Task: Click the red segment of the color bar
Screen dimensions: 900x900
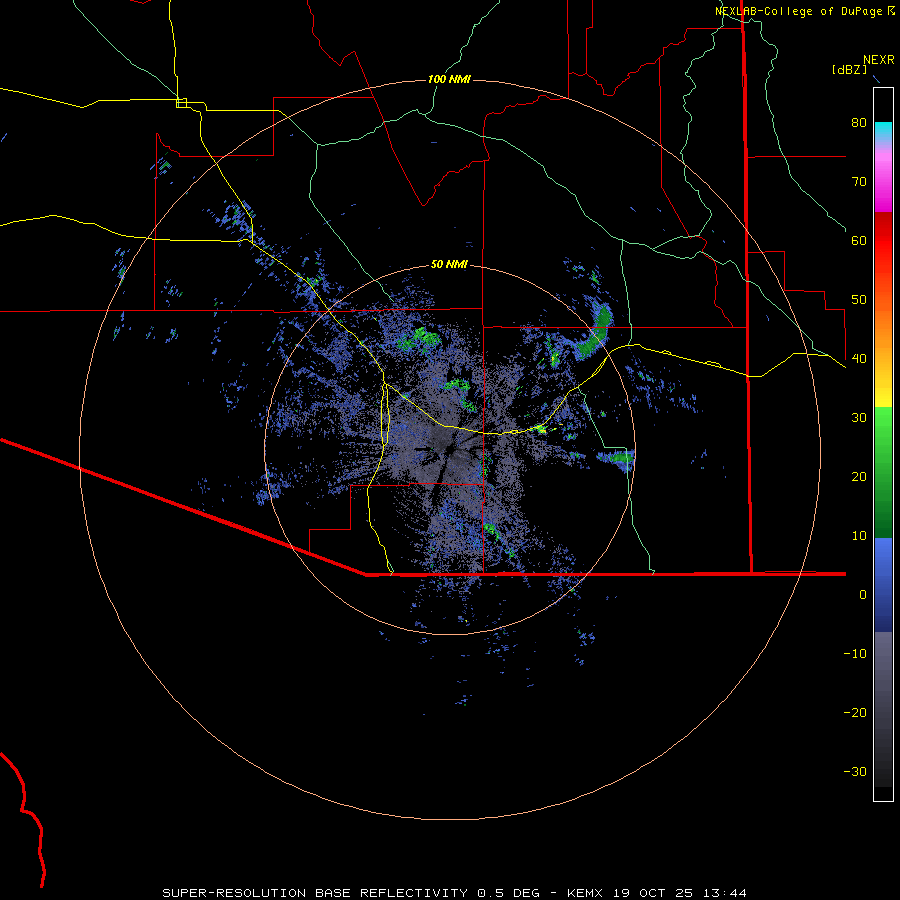Action: click(x=883, y=241)
